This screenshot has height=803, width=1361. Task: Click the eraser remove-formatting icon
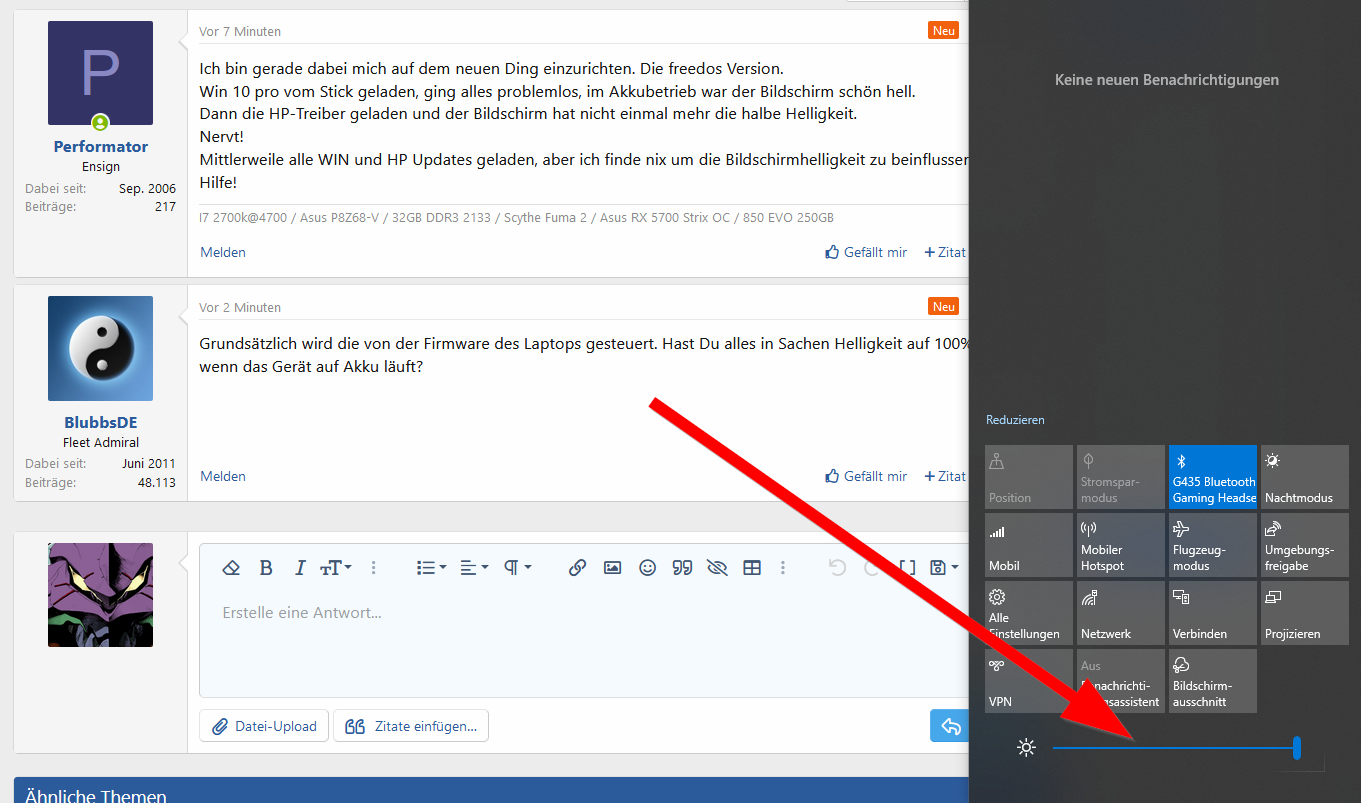[x=231, y=567]
